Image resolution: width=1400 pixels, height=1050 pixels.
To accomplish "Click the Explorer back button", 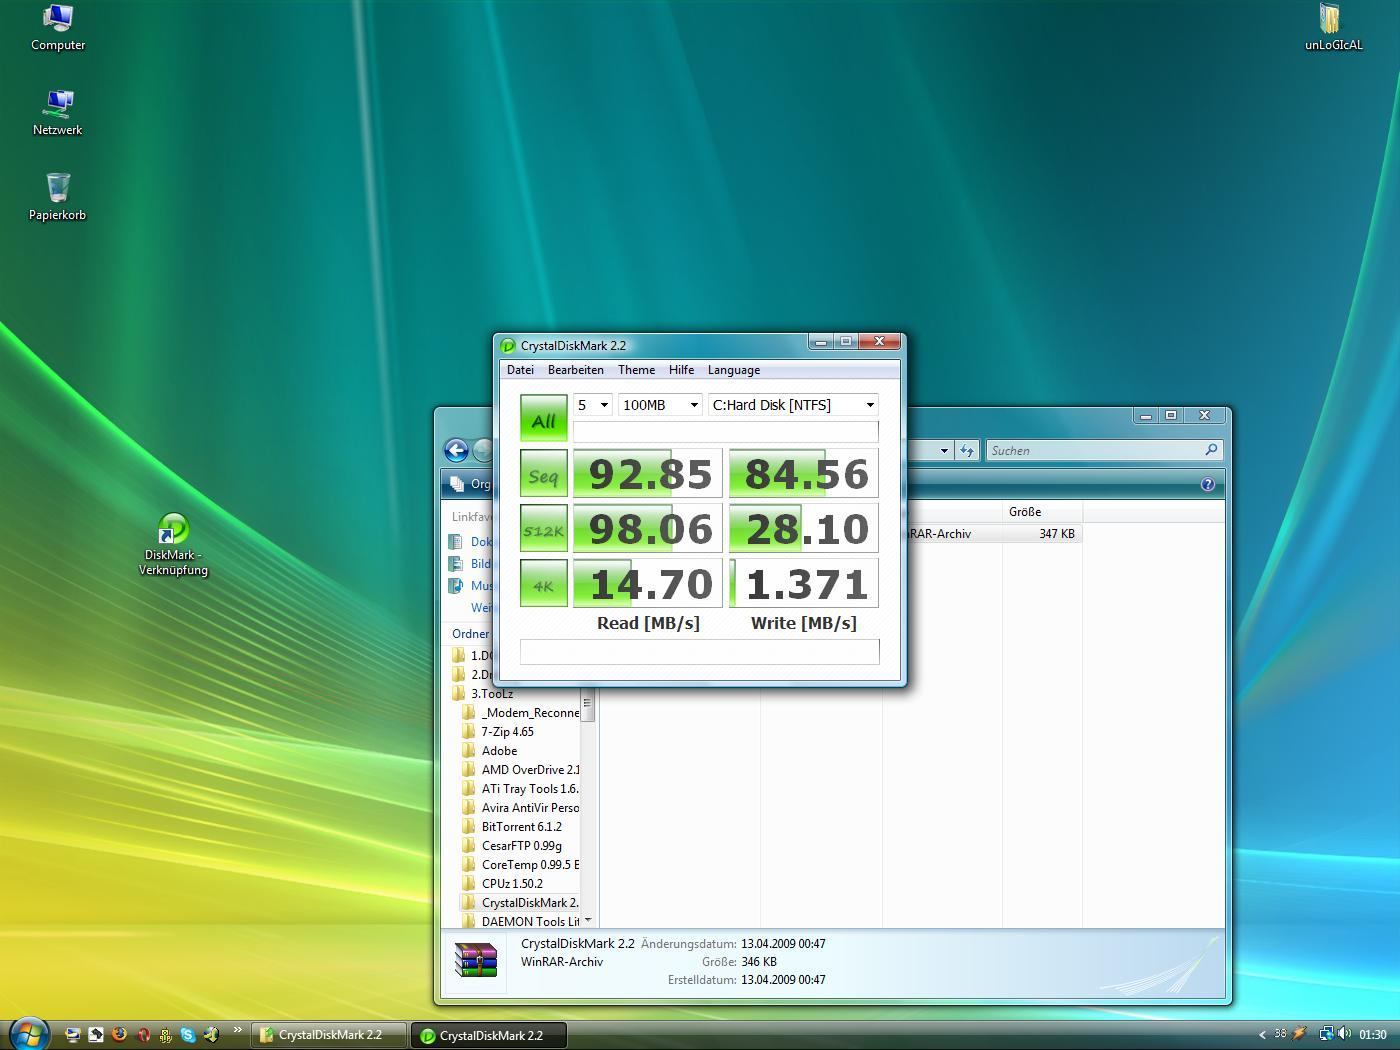I will point(457,451).
